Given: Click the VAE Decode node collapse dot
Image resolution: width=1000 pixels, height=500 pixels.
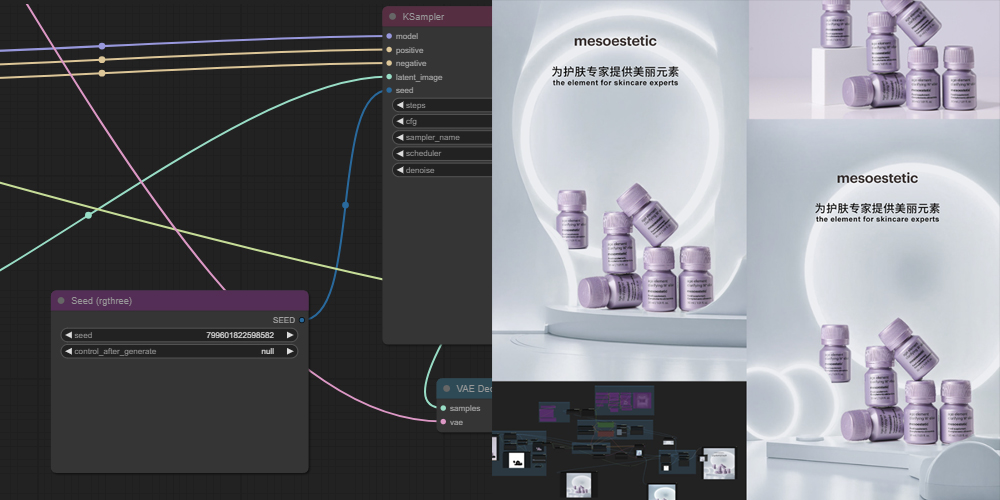Looking at the screenshot, I should pos(446,388).
